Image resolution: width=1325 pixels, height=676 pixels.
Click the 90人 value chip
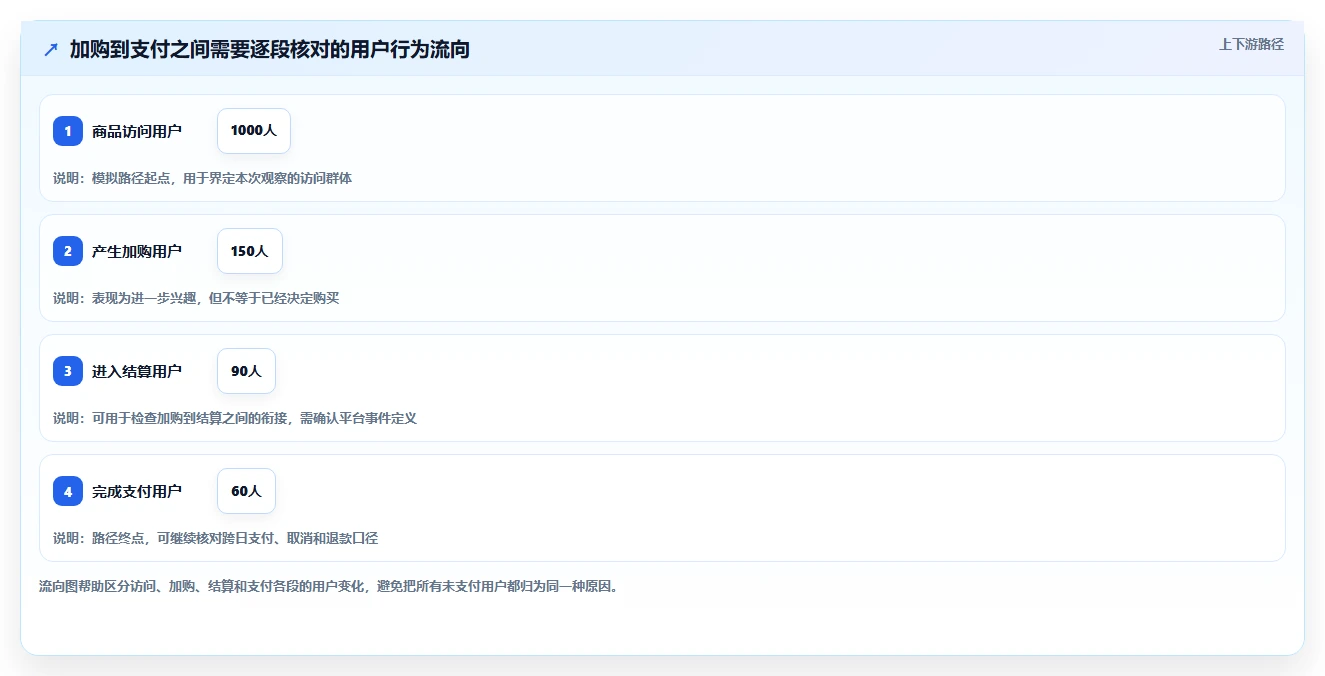(x=246, y=371)
